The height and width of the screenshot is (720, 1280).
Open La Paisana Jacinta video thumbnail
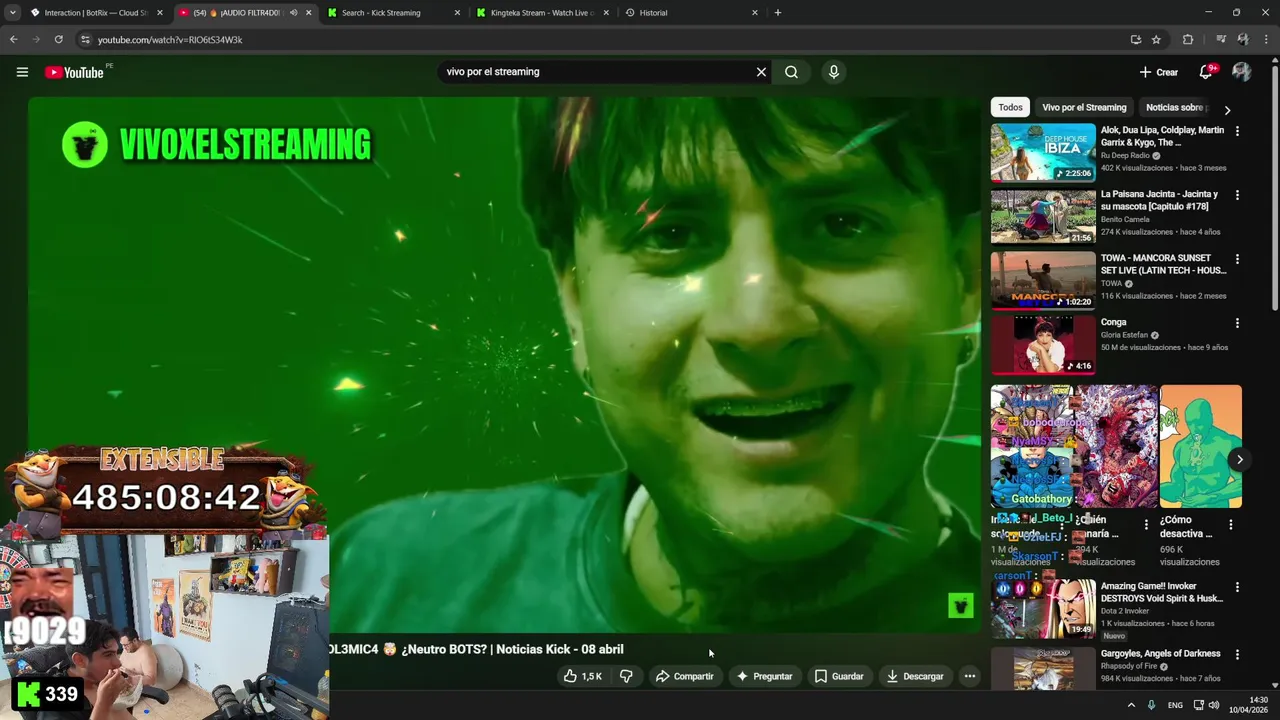coord(1043,216)
